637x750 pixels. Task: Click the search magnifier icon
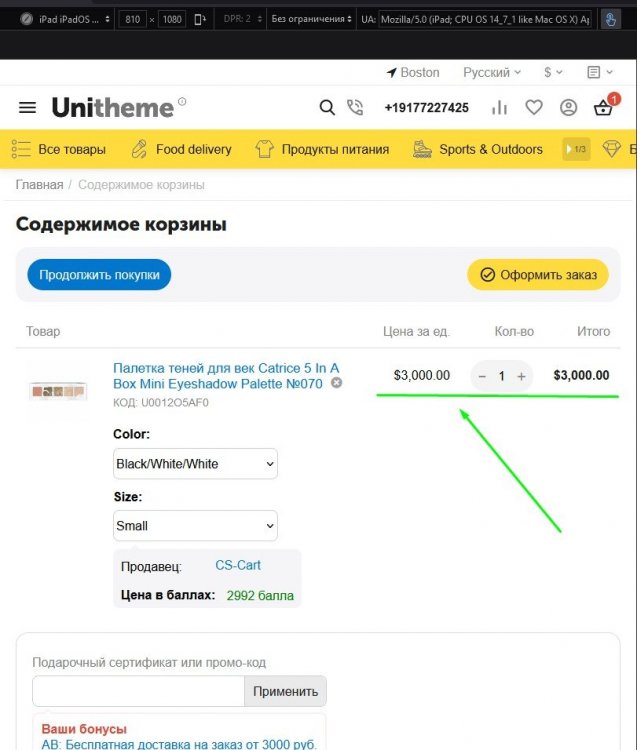(327, 108)
